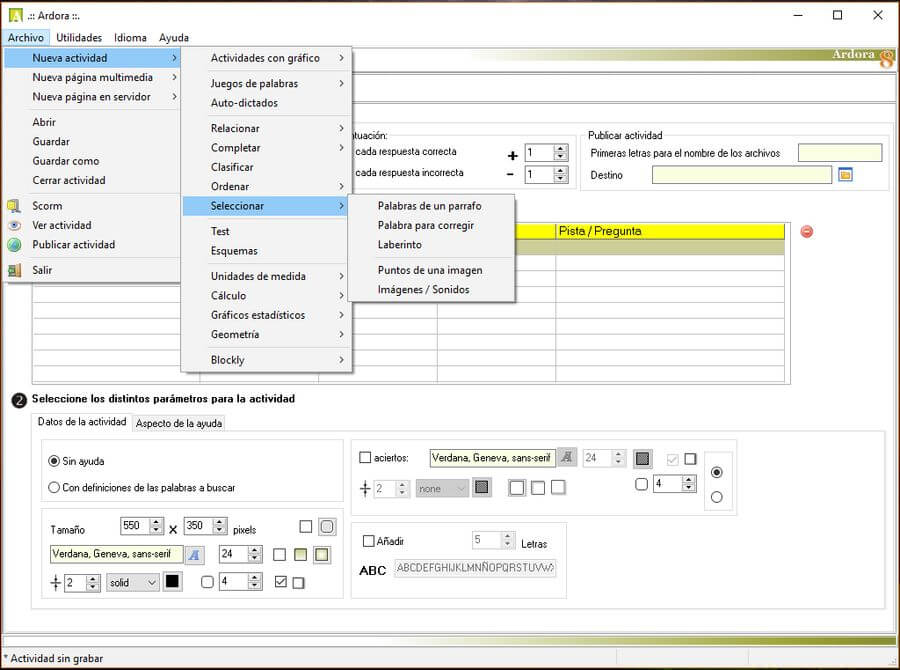This screenshot has width=900, height=670.
Task: Open the solid border style dropdown
Action: 133,582
